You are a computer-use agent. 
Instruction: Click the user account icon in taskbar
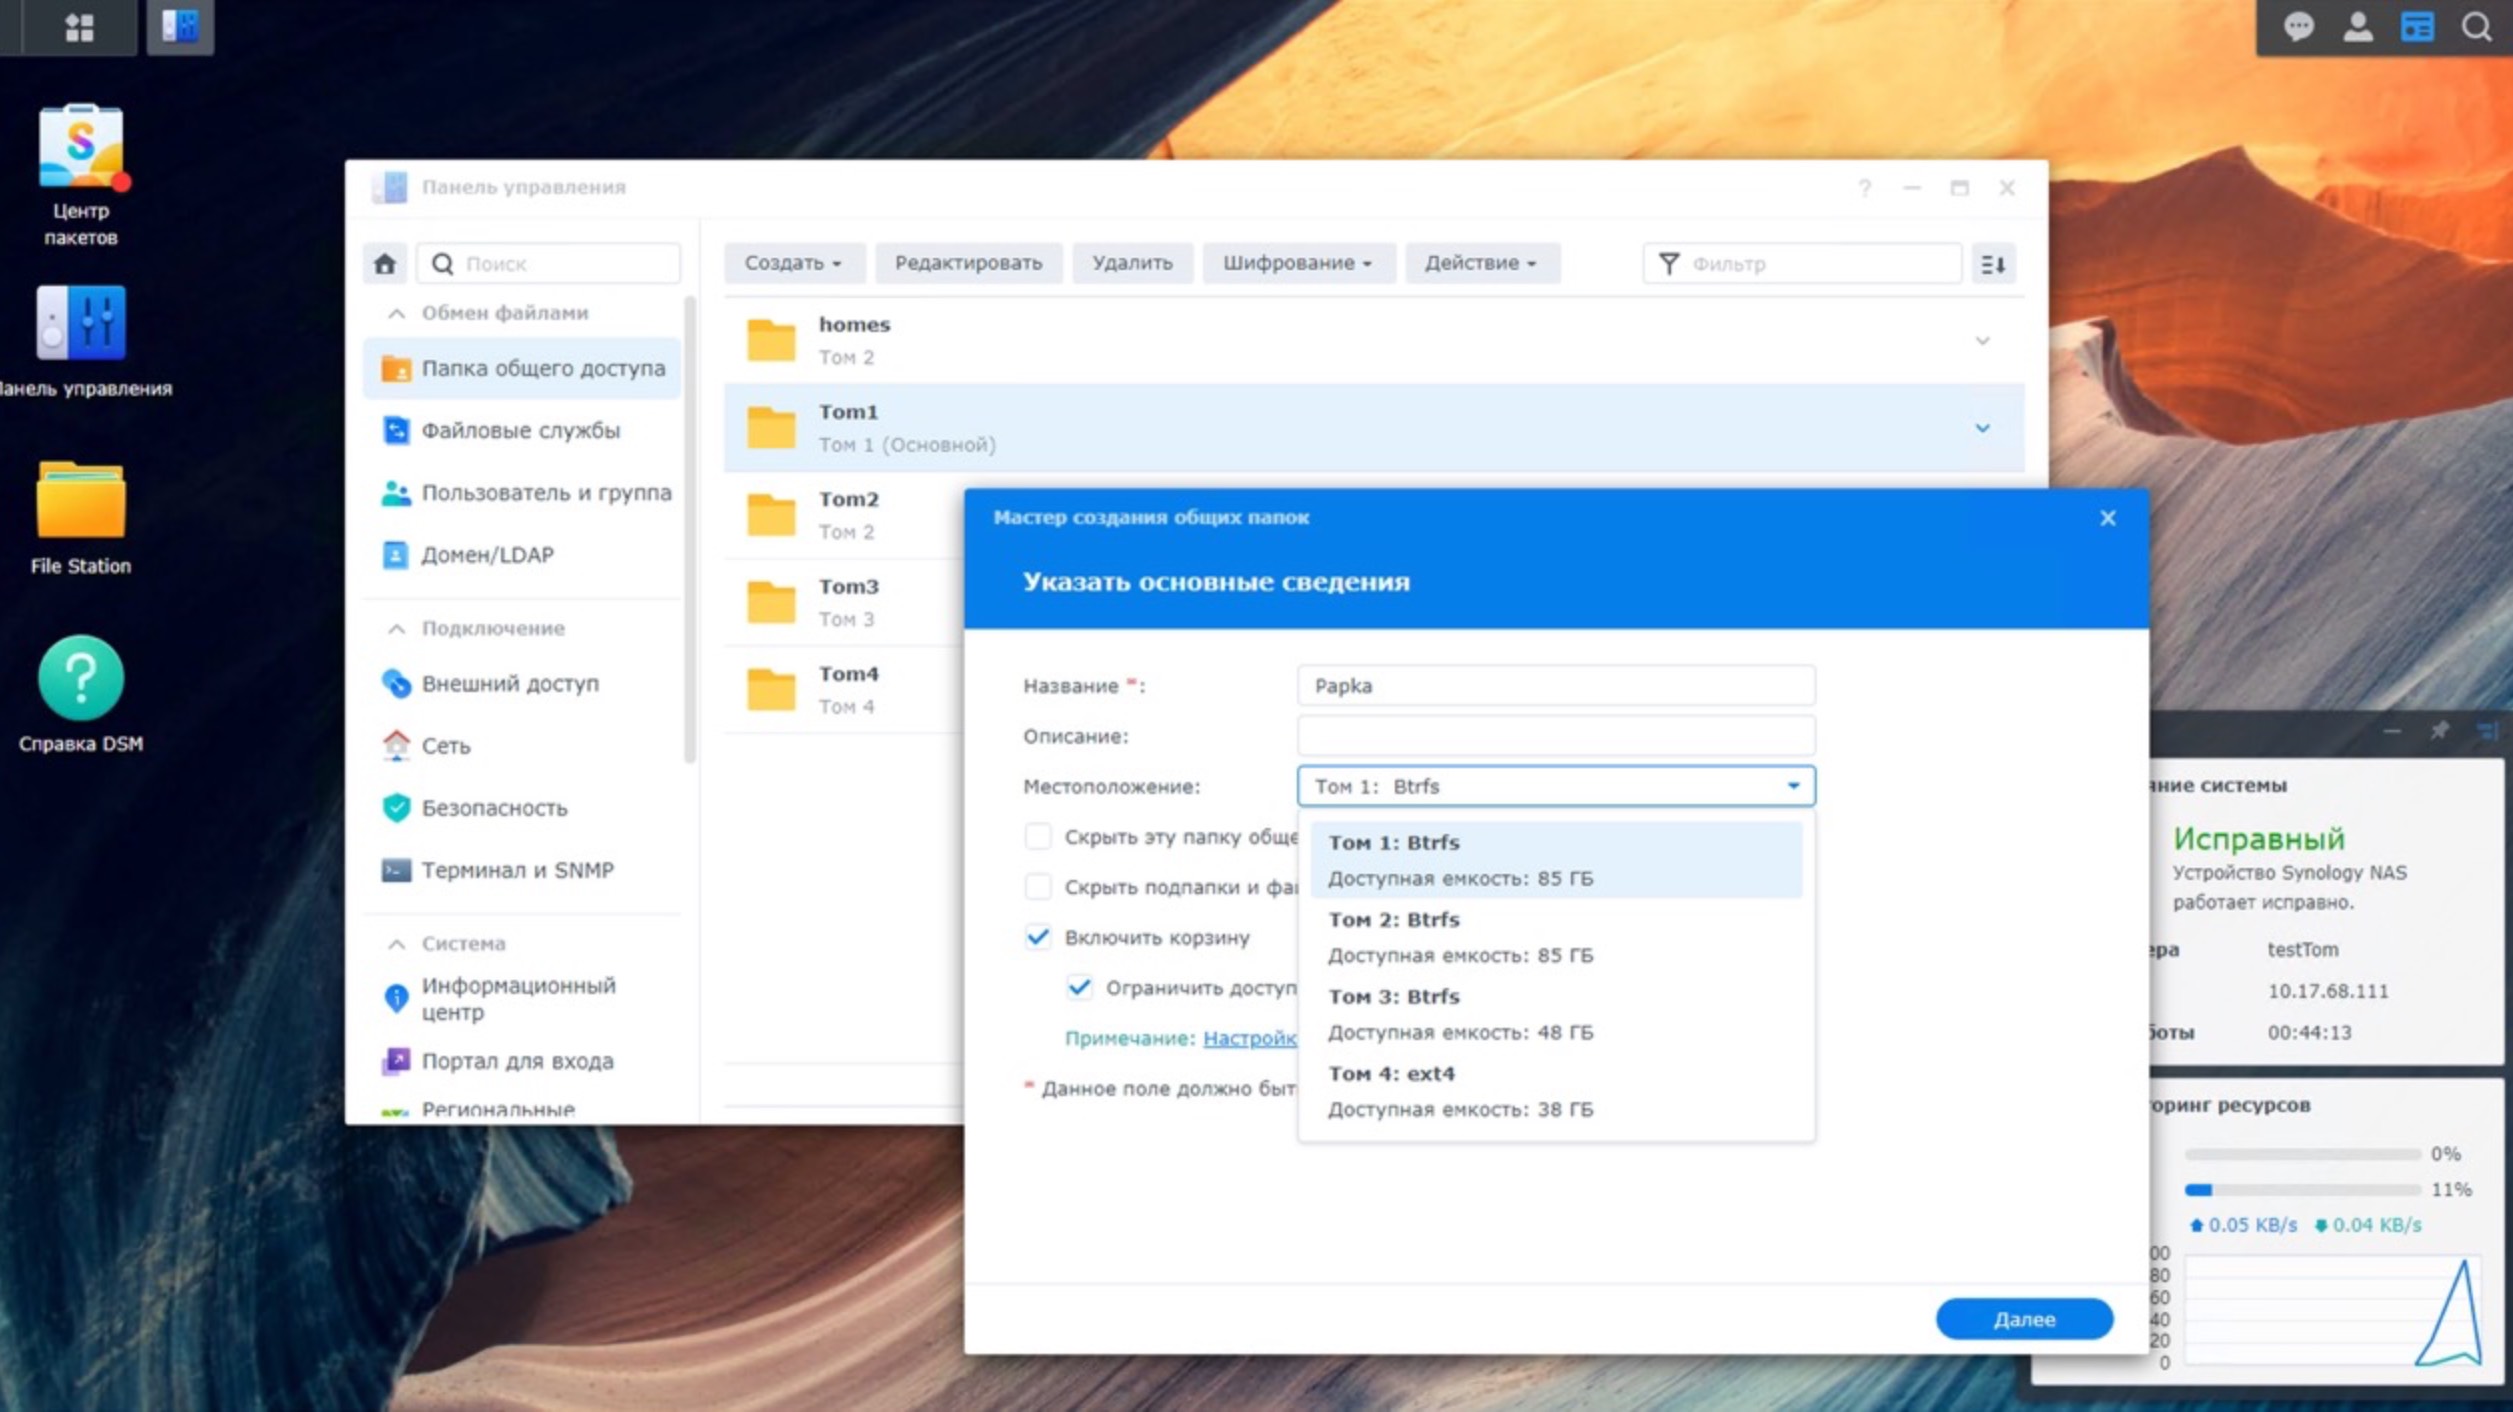click(2358, 27)
